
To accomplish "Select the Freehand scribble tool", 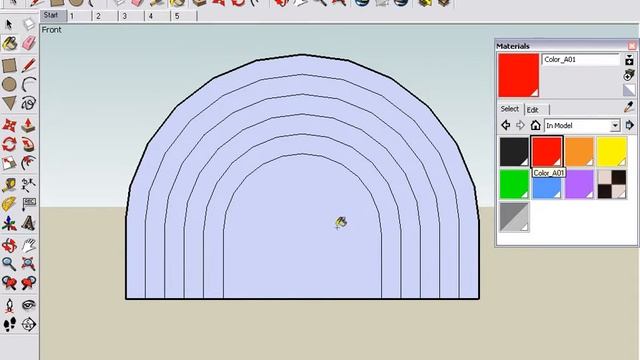I will [x=28, y=103].
